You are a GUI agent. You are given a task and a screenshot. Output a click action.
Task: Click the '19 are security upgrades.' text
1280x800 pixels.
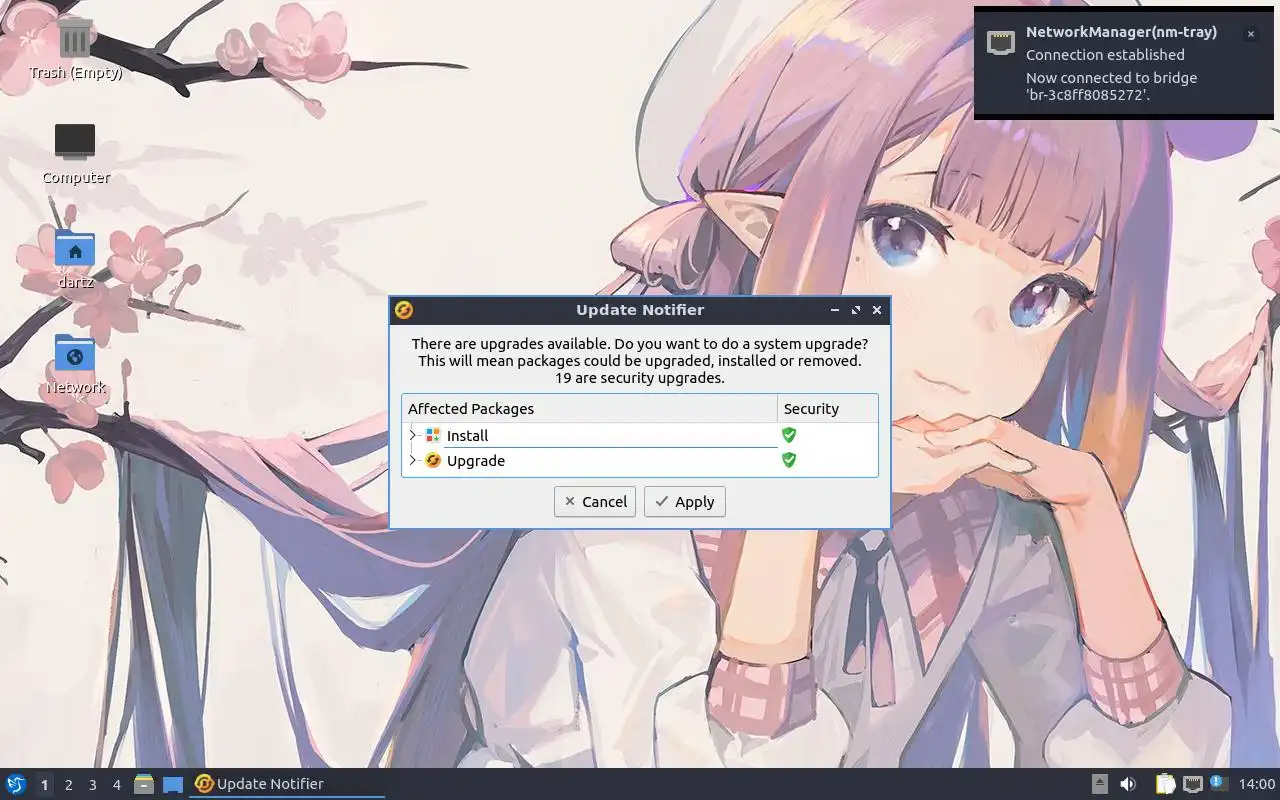pos(640,378)
